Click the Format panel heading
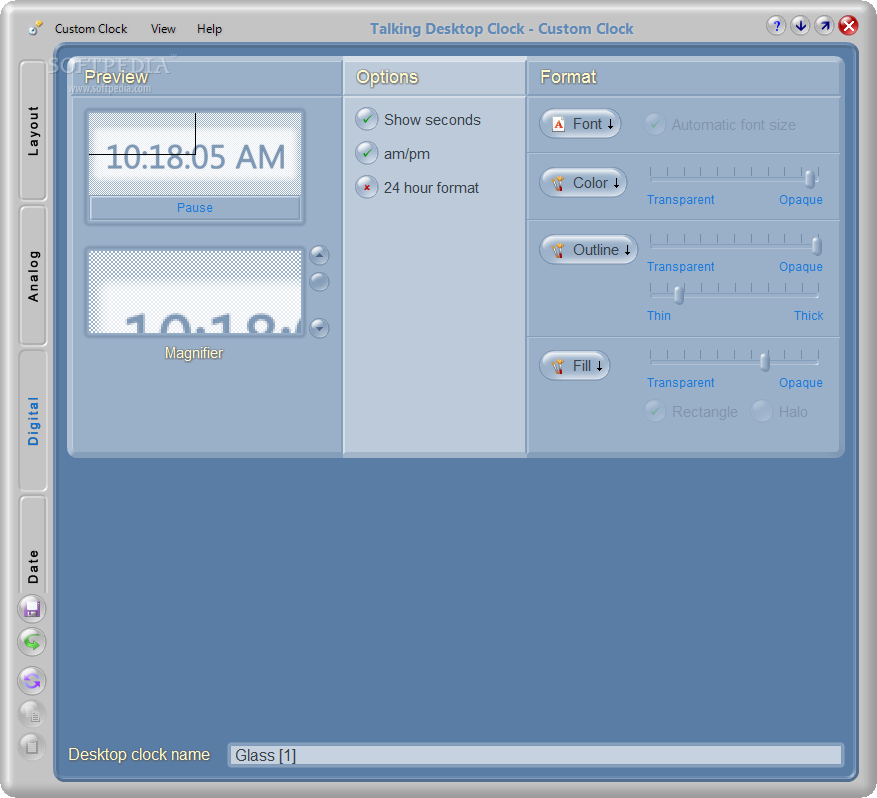The image size is (877, 798). point(568,77)
